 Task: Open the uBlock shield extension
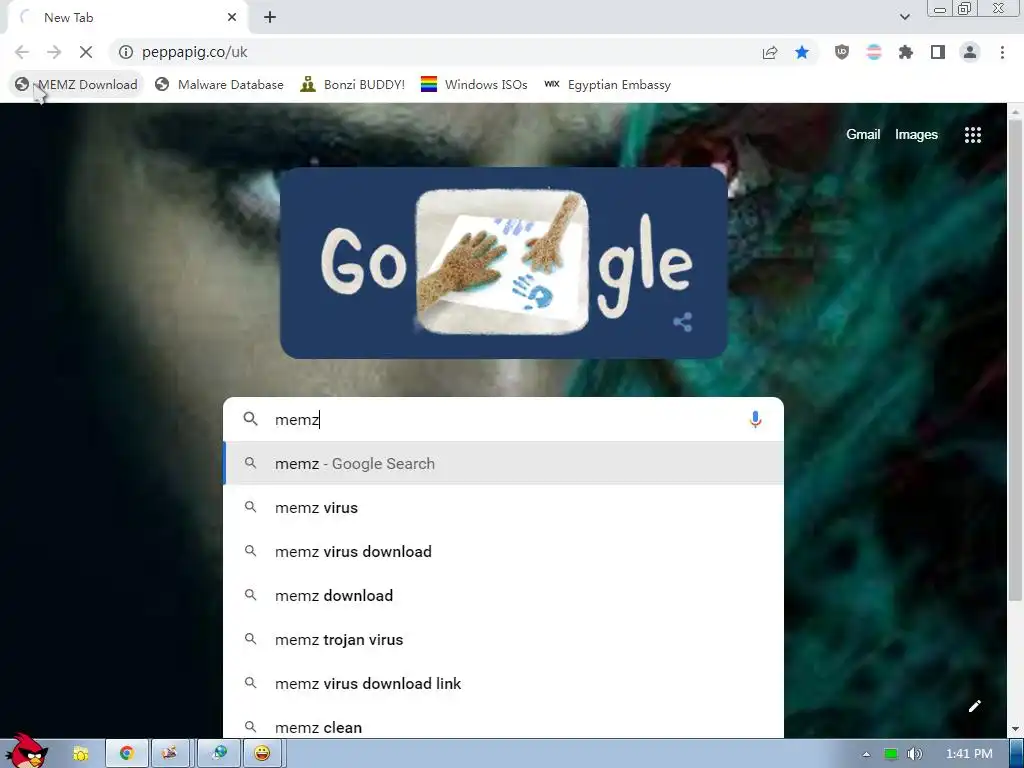pos(842,52)
